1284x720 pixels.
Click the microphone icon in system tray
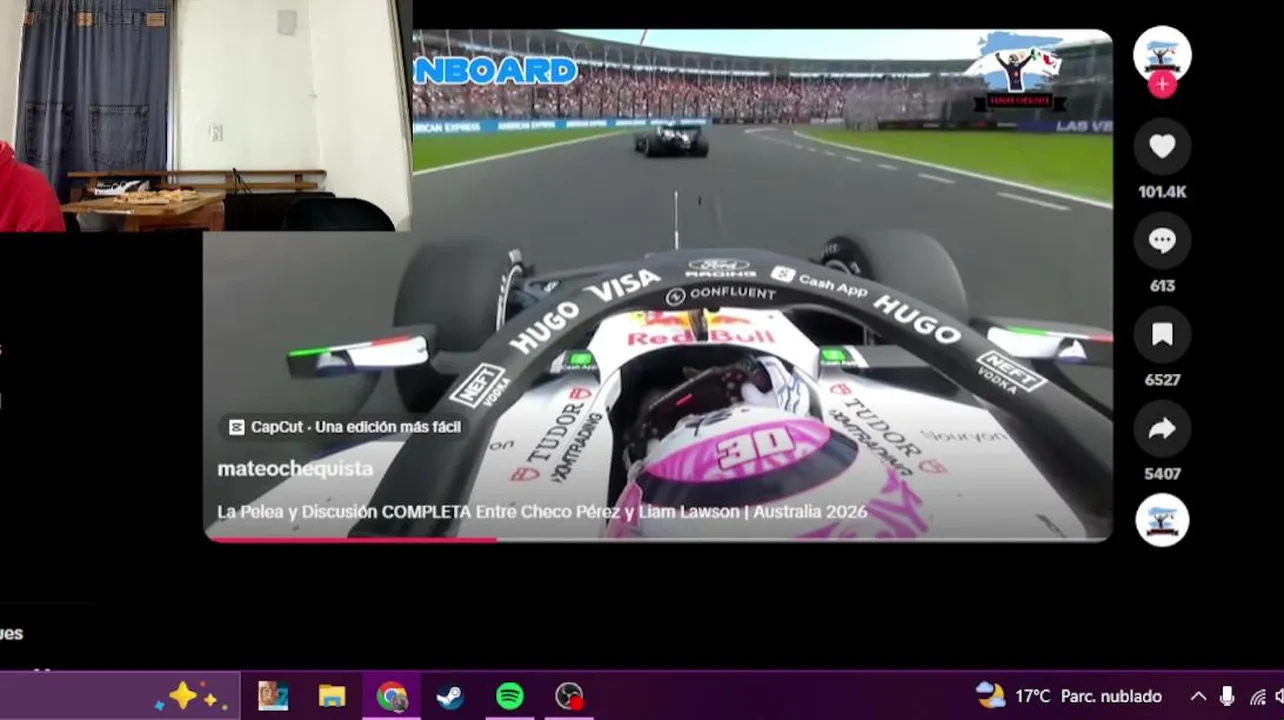[1227, 697]
